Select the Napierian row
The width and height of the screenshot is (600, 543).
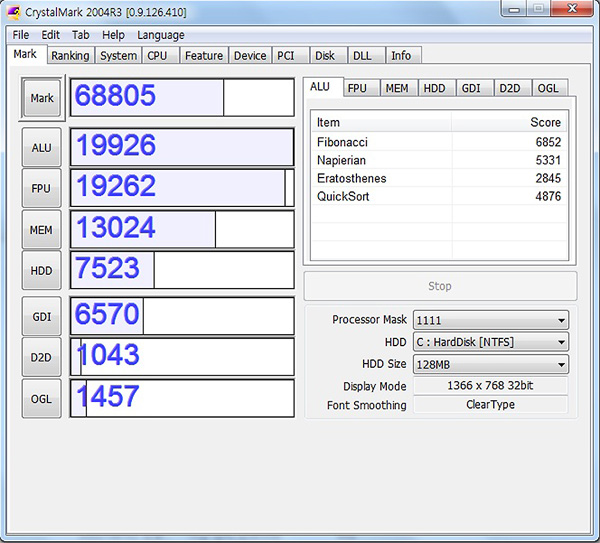pyautogui.click(x=439, y=160)
